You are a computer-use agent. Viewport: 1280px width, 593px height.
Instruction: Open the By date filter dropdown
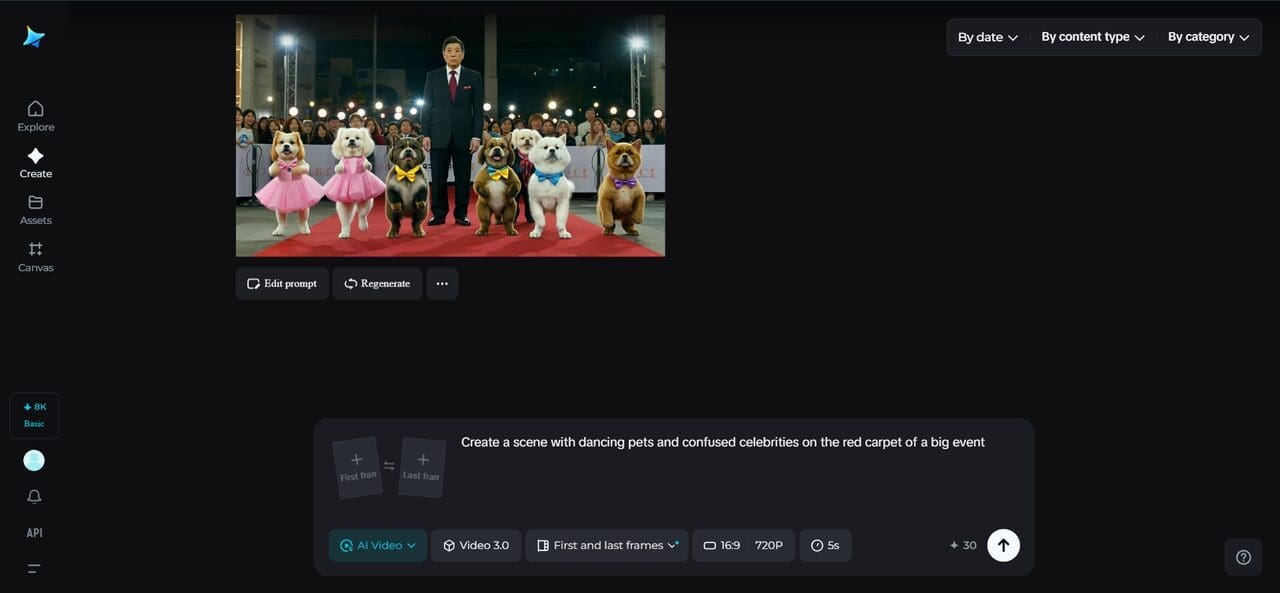coord(987,37)
